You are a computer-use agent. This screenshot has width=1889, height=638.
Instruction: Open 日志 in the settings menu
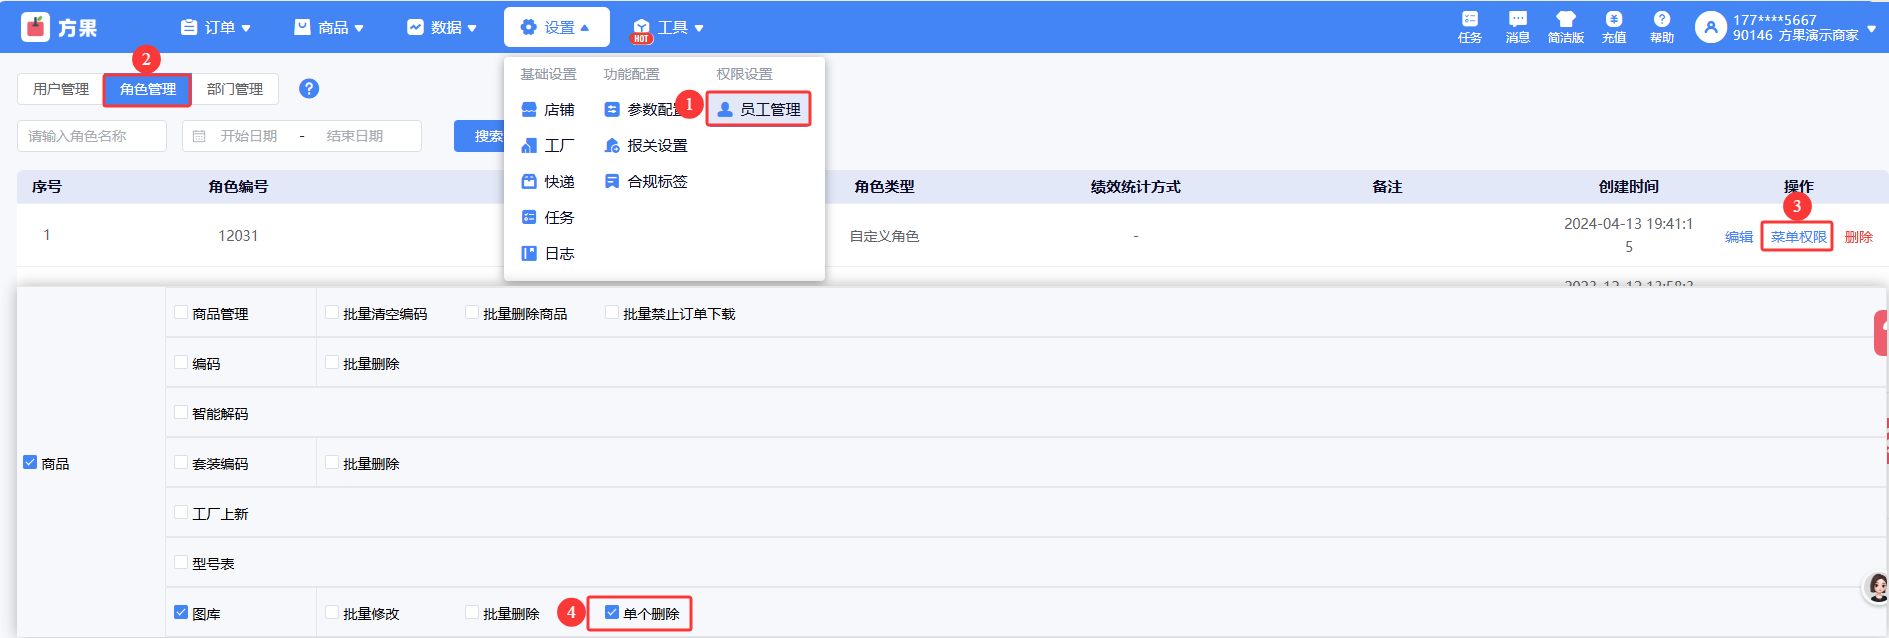(548, 253)
